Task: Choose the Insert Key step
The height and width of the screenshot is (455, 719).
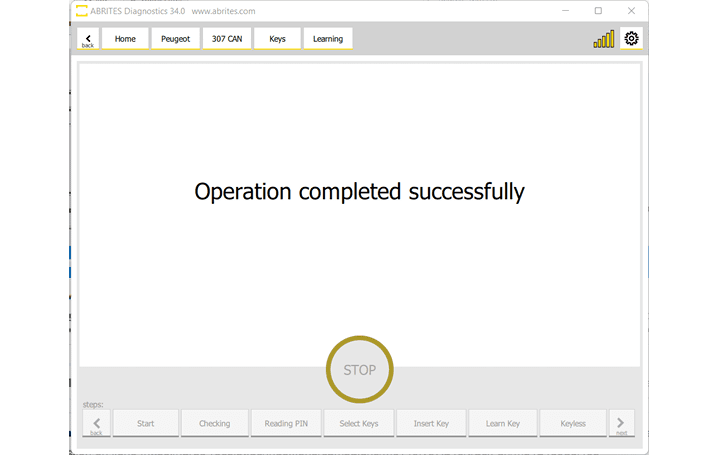Action: click(431, 423)
